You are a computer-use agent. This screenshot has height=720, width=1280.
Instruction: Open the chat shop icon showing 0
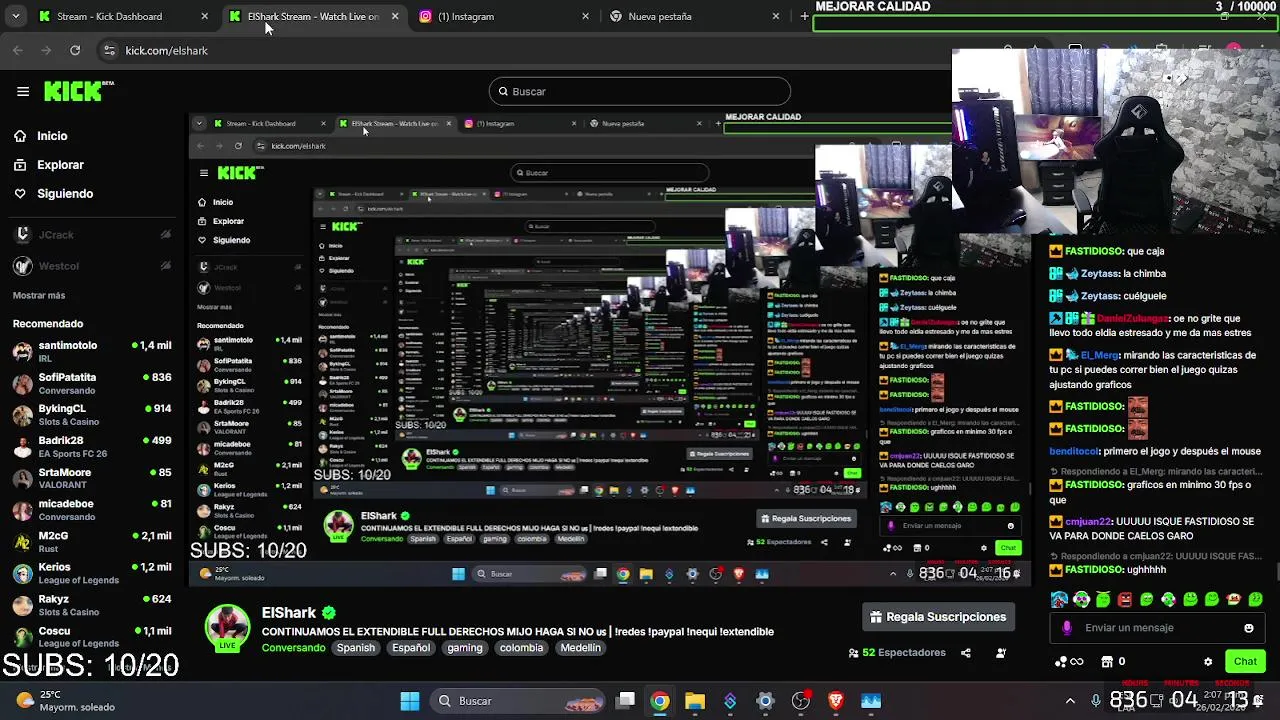pos(1113,661)
